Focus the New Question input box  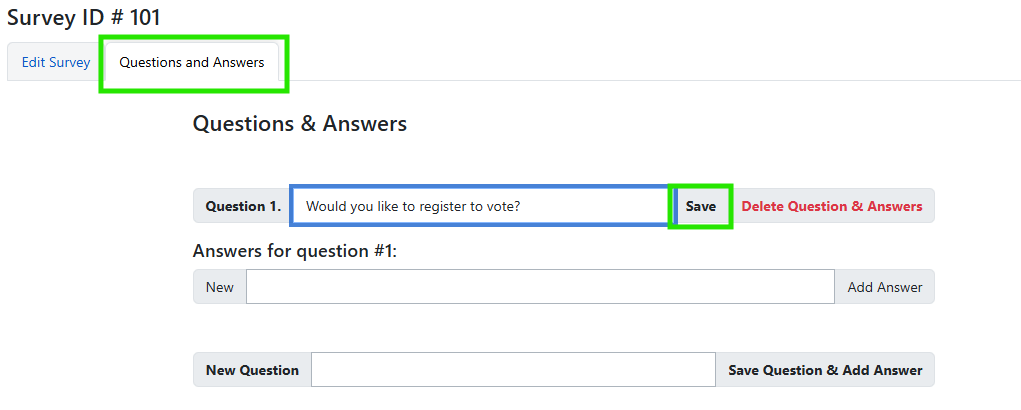coord(513,370)
